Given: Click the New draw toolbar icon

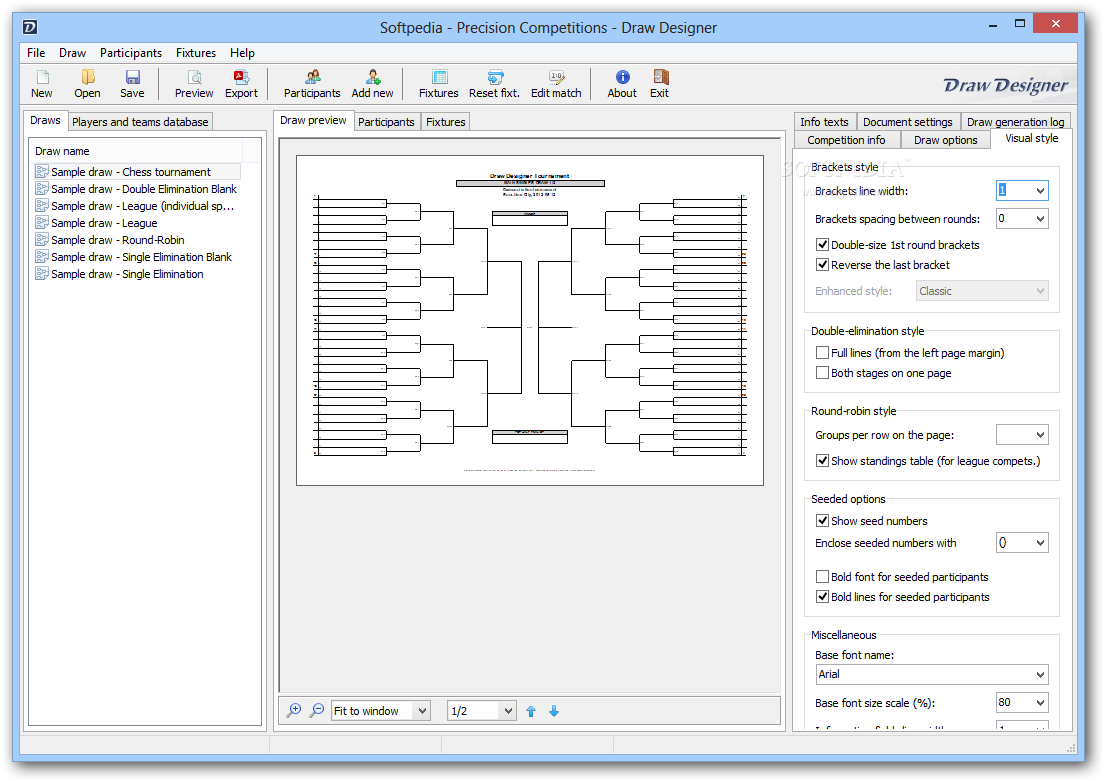Looking at the screenshot, I should pyautogui.click(x=42, y=84).
